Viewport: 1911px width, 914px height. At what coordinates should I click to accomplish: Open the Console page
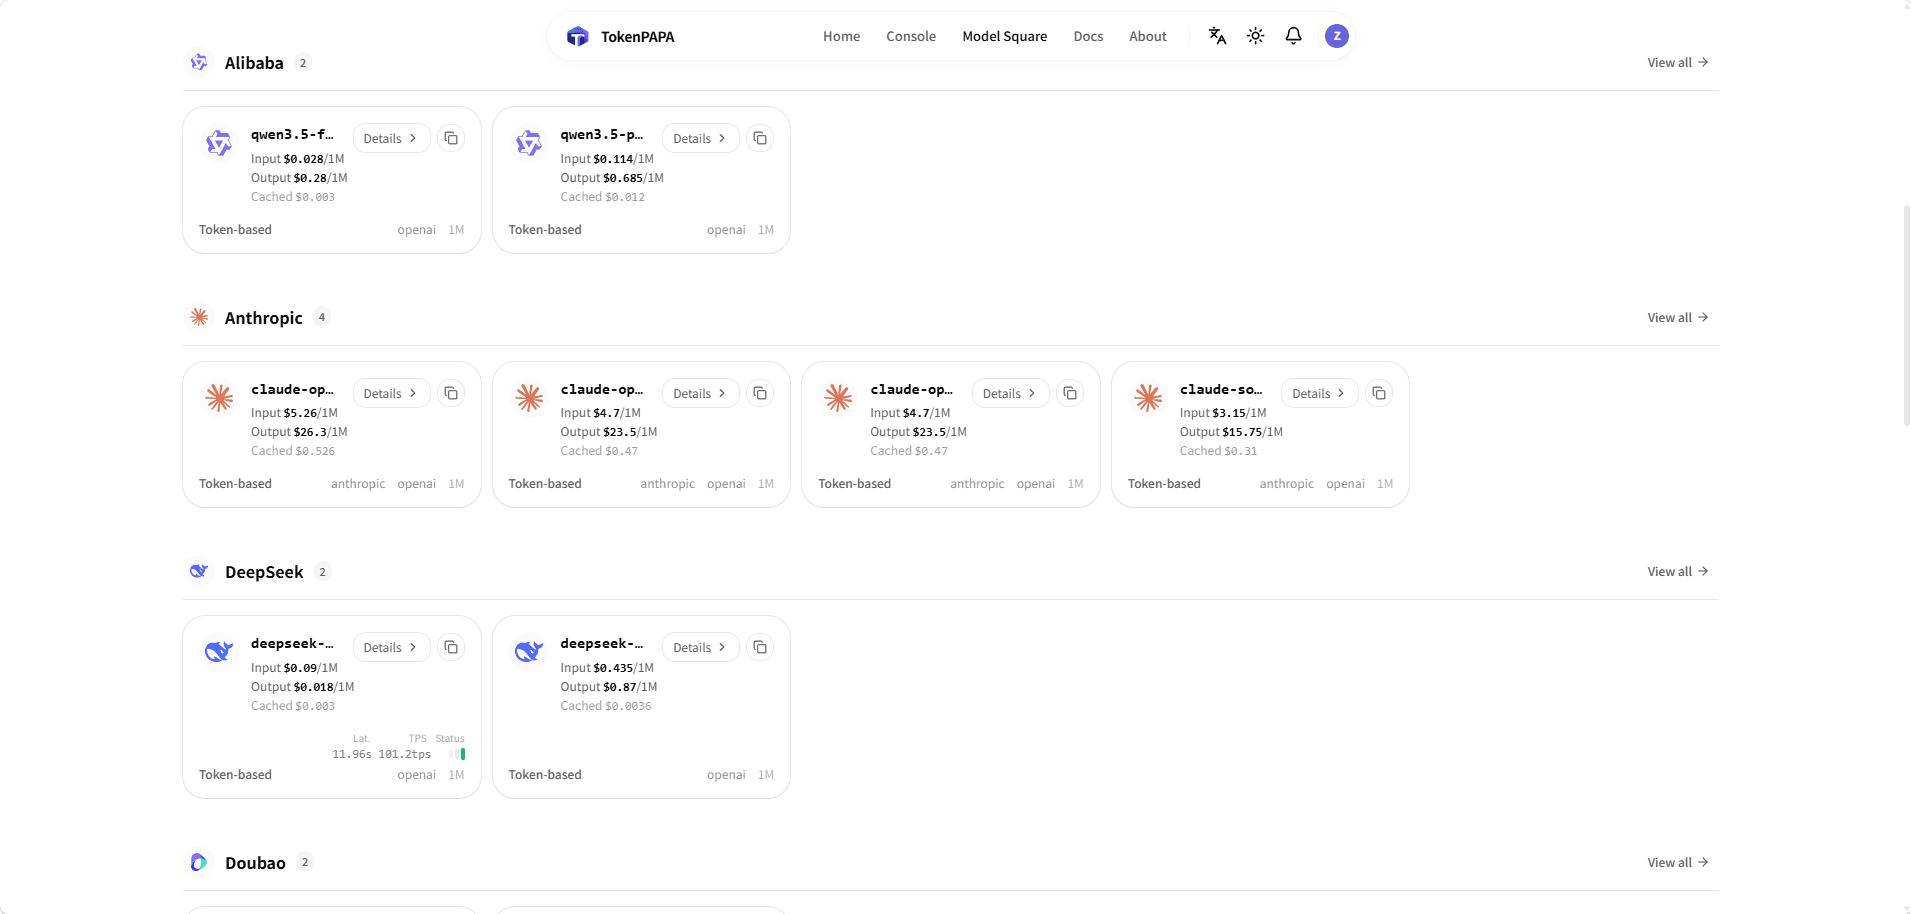coord(911,36)
